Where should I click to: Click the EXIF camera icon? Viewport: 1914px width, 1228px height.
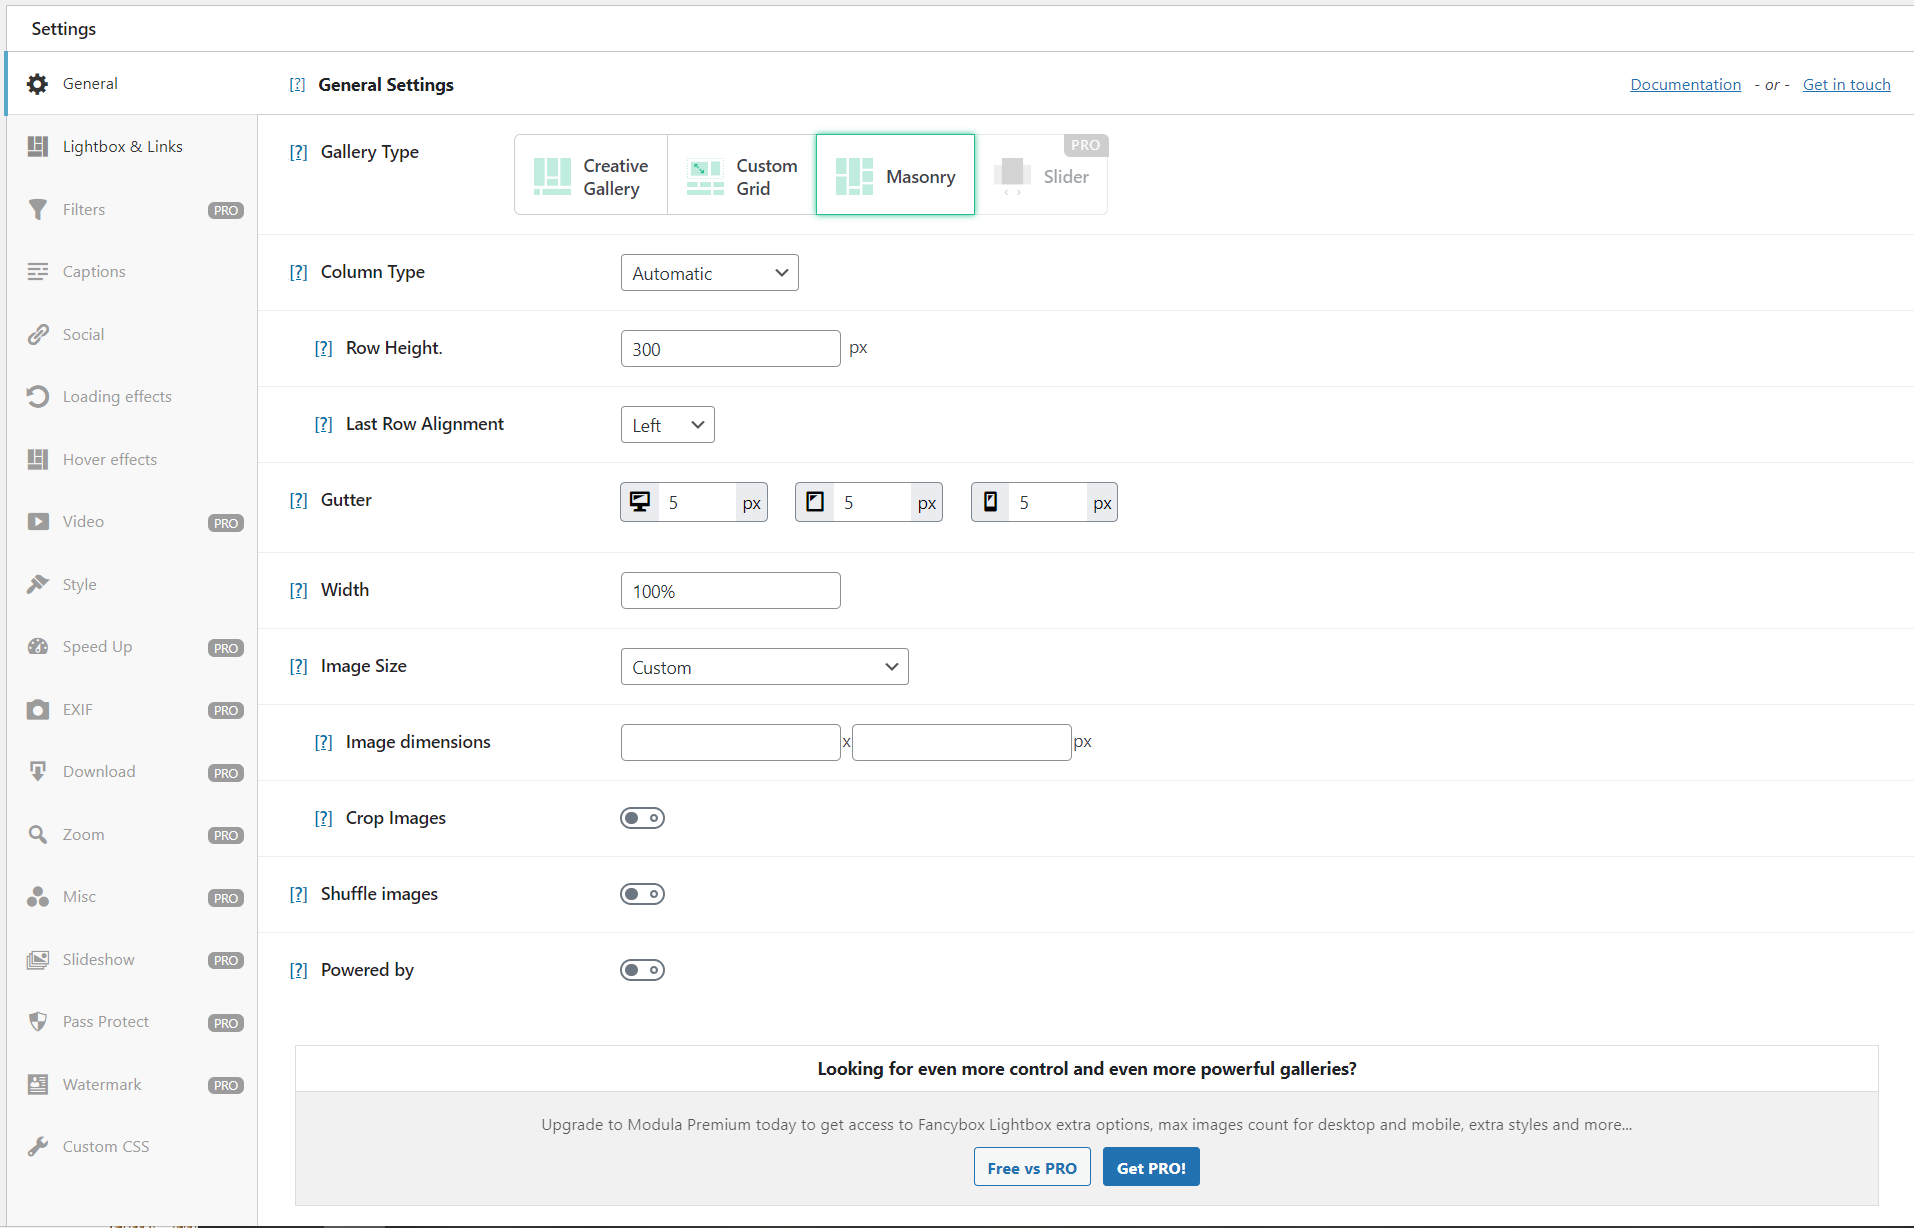point(38,710)
